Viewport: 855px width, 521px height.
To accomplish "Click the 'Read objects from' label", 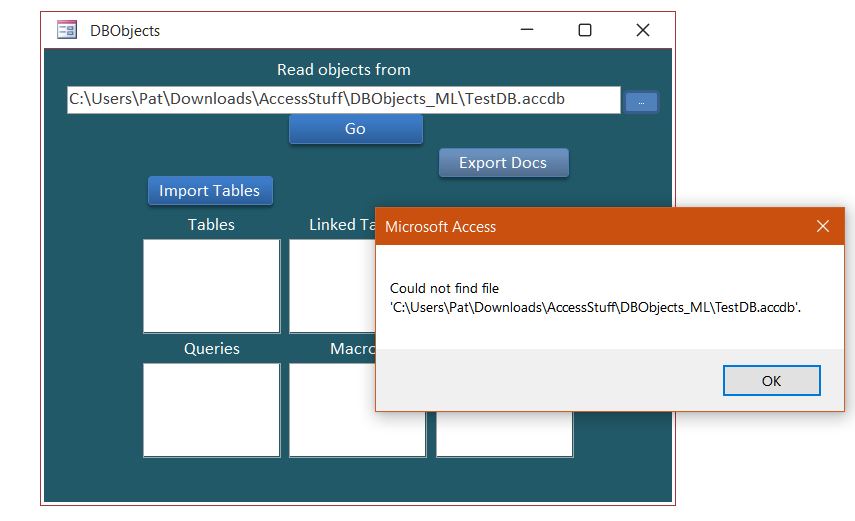I will click(344, 70).
